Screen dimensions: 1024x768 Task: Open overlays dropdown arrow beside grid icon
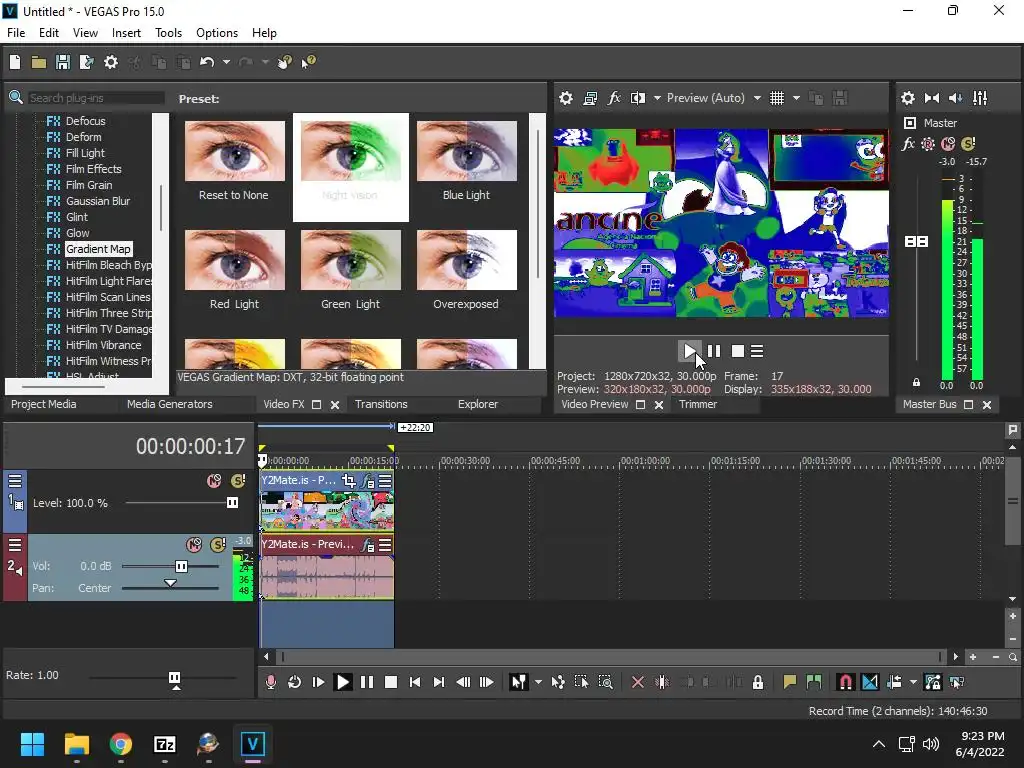796,98
